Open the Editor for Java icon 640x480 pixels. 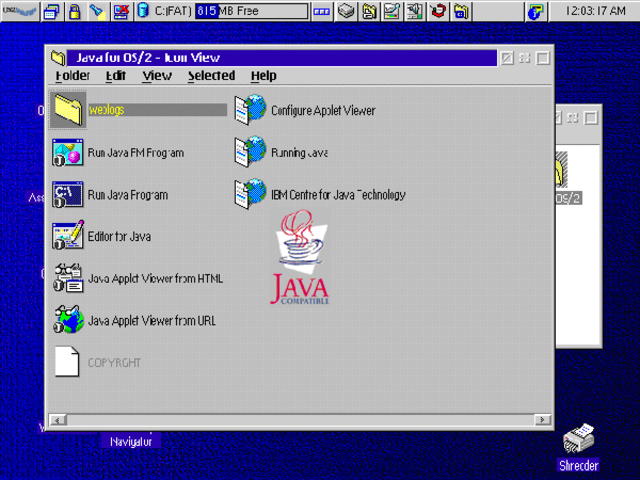coord(68,236)
